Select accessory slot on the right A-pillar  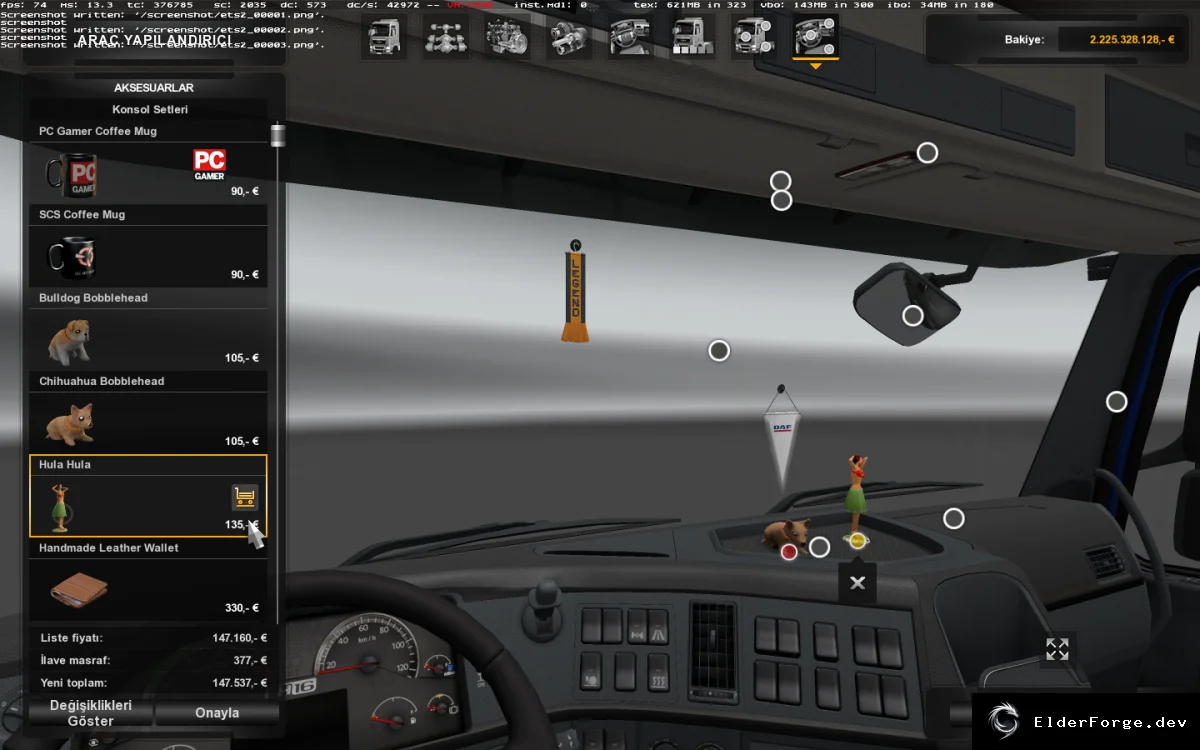[x=1117, y=402]
